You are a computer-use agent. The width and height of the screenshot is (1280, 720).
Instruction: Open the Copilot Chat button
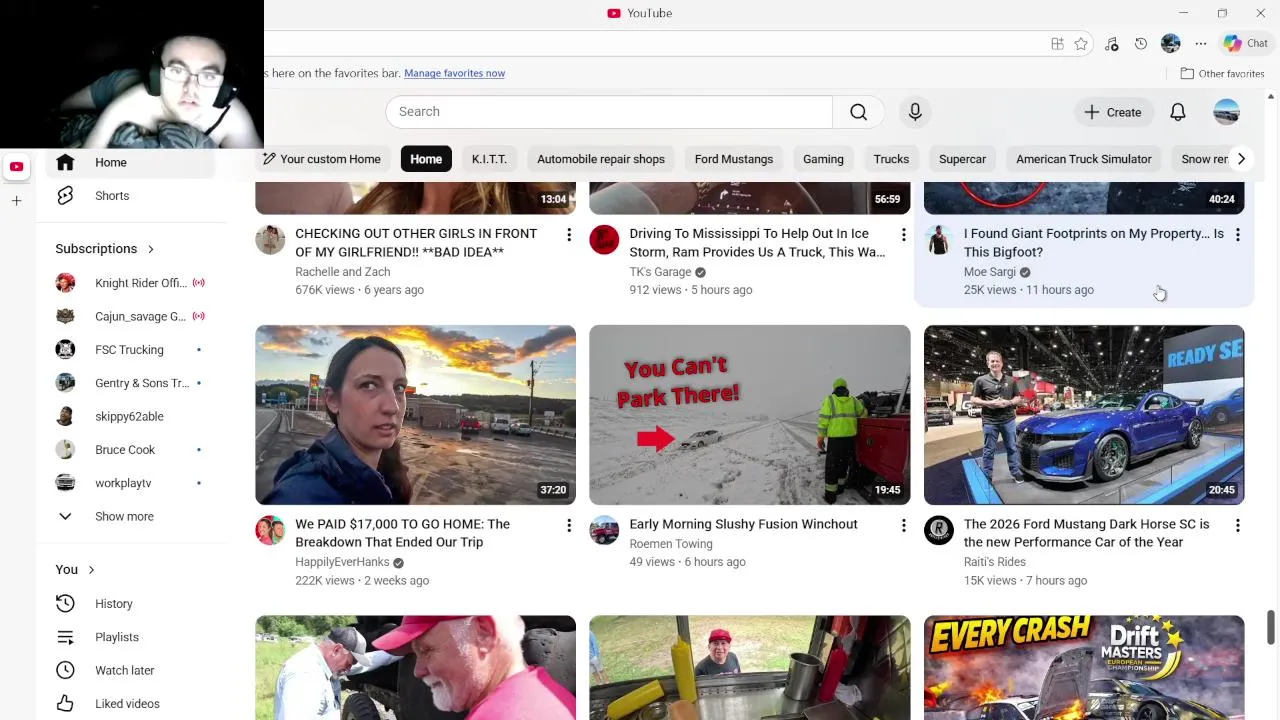click(1246, 44)
